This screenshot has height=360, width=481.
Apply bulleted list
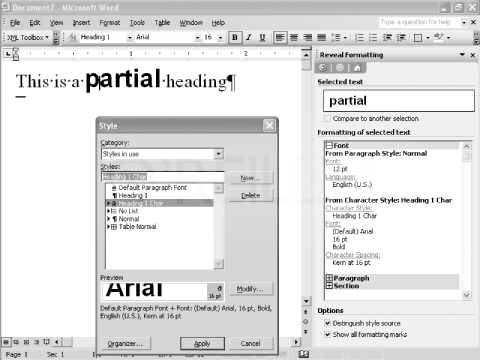(373, 37)
